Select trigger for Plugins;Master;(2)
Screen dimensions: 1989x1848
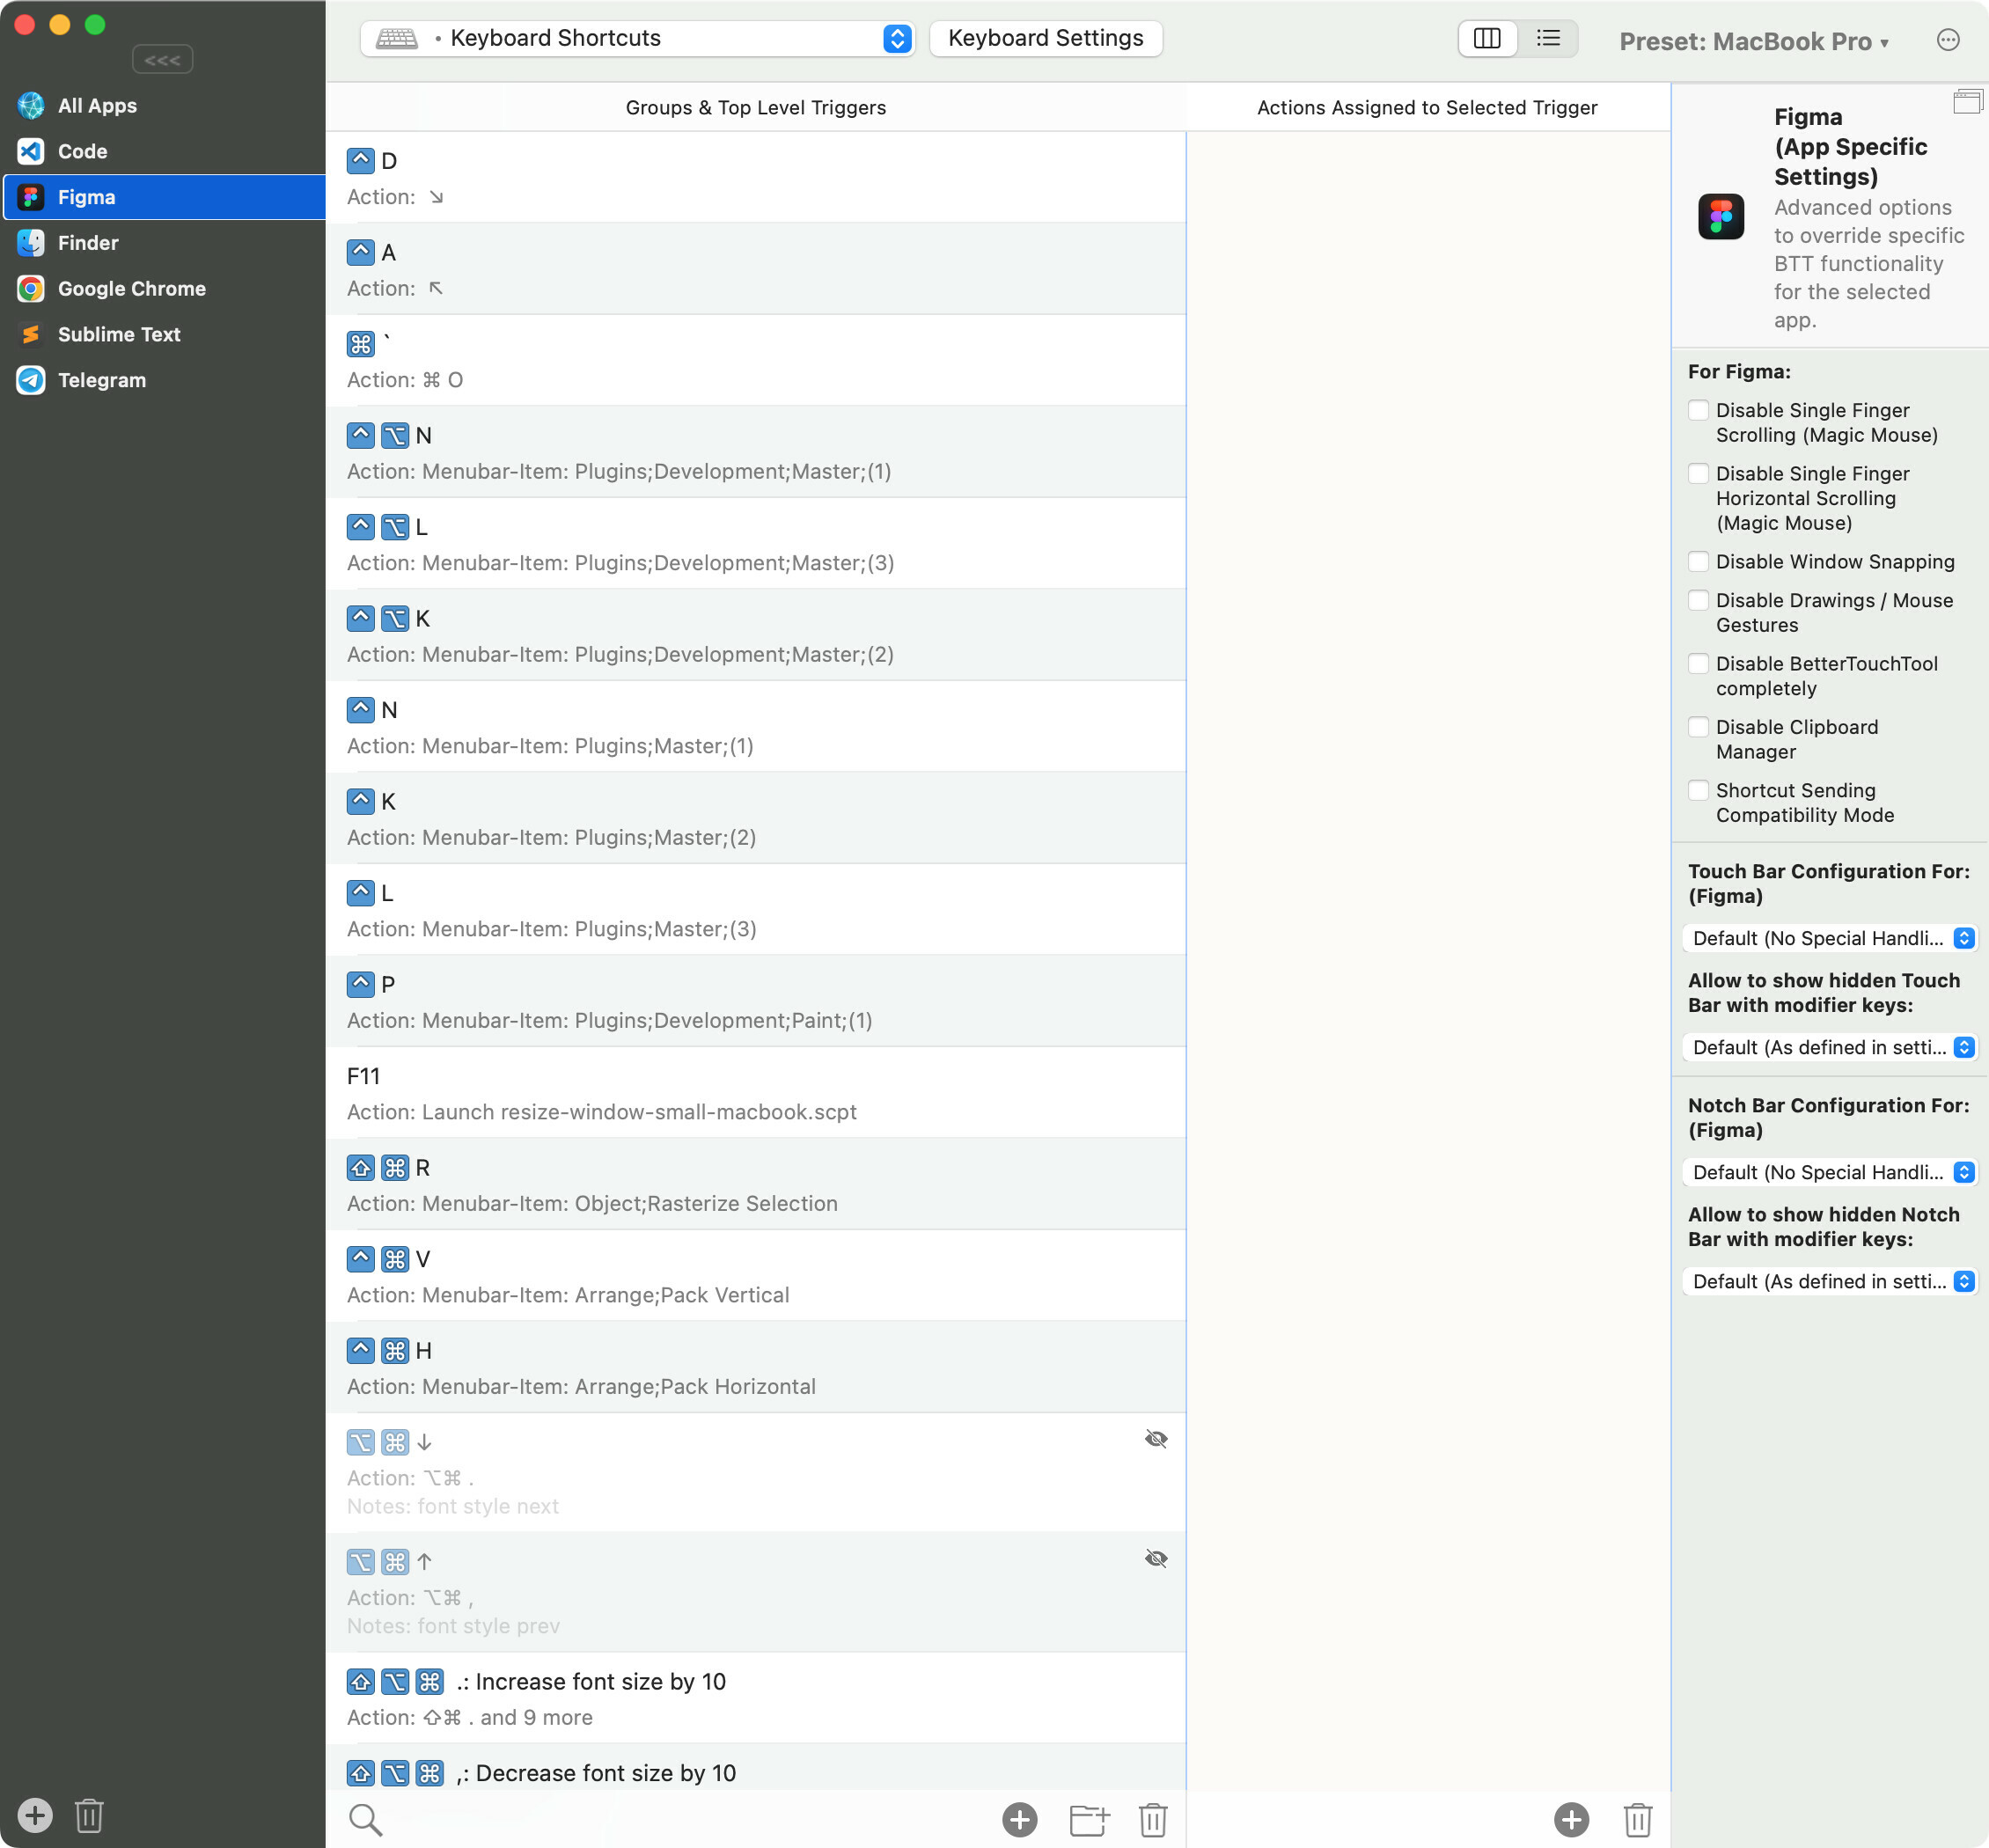[756, 818]
